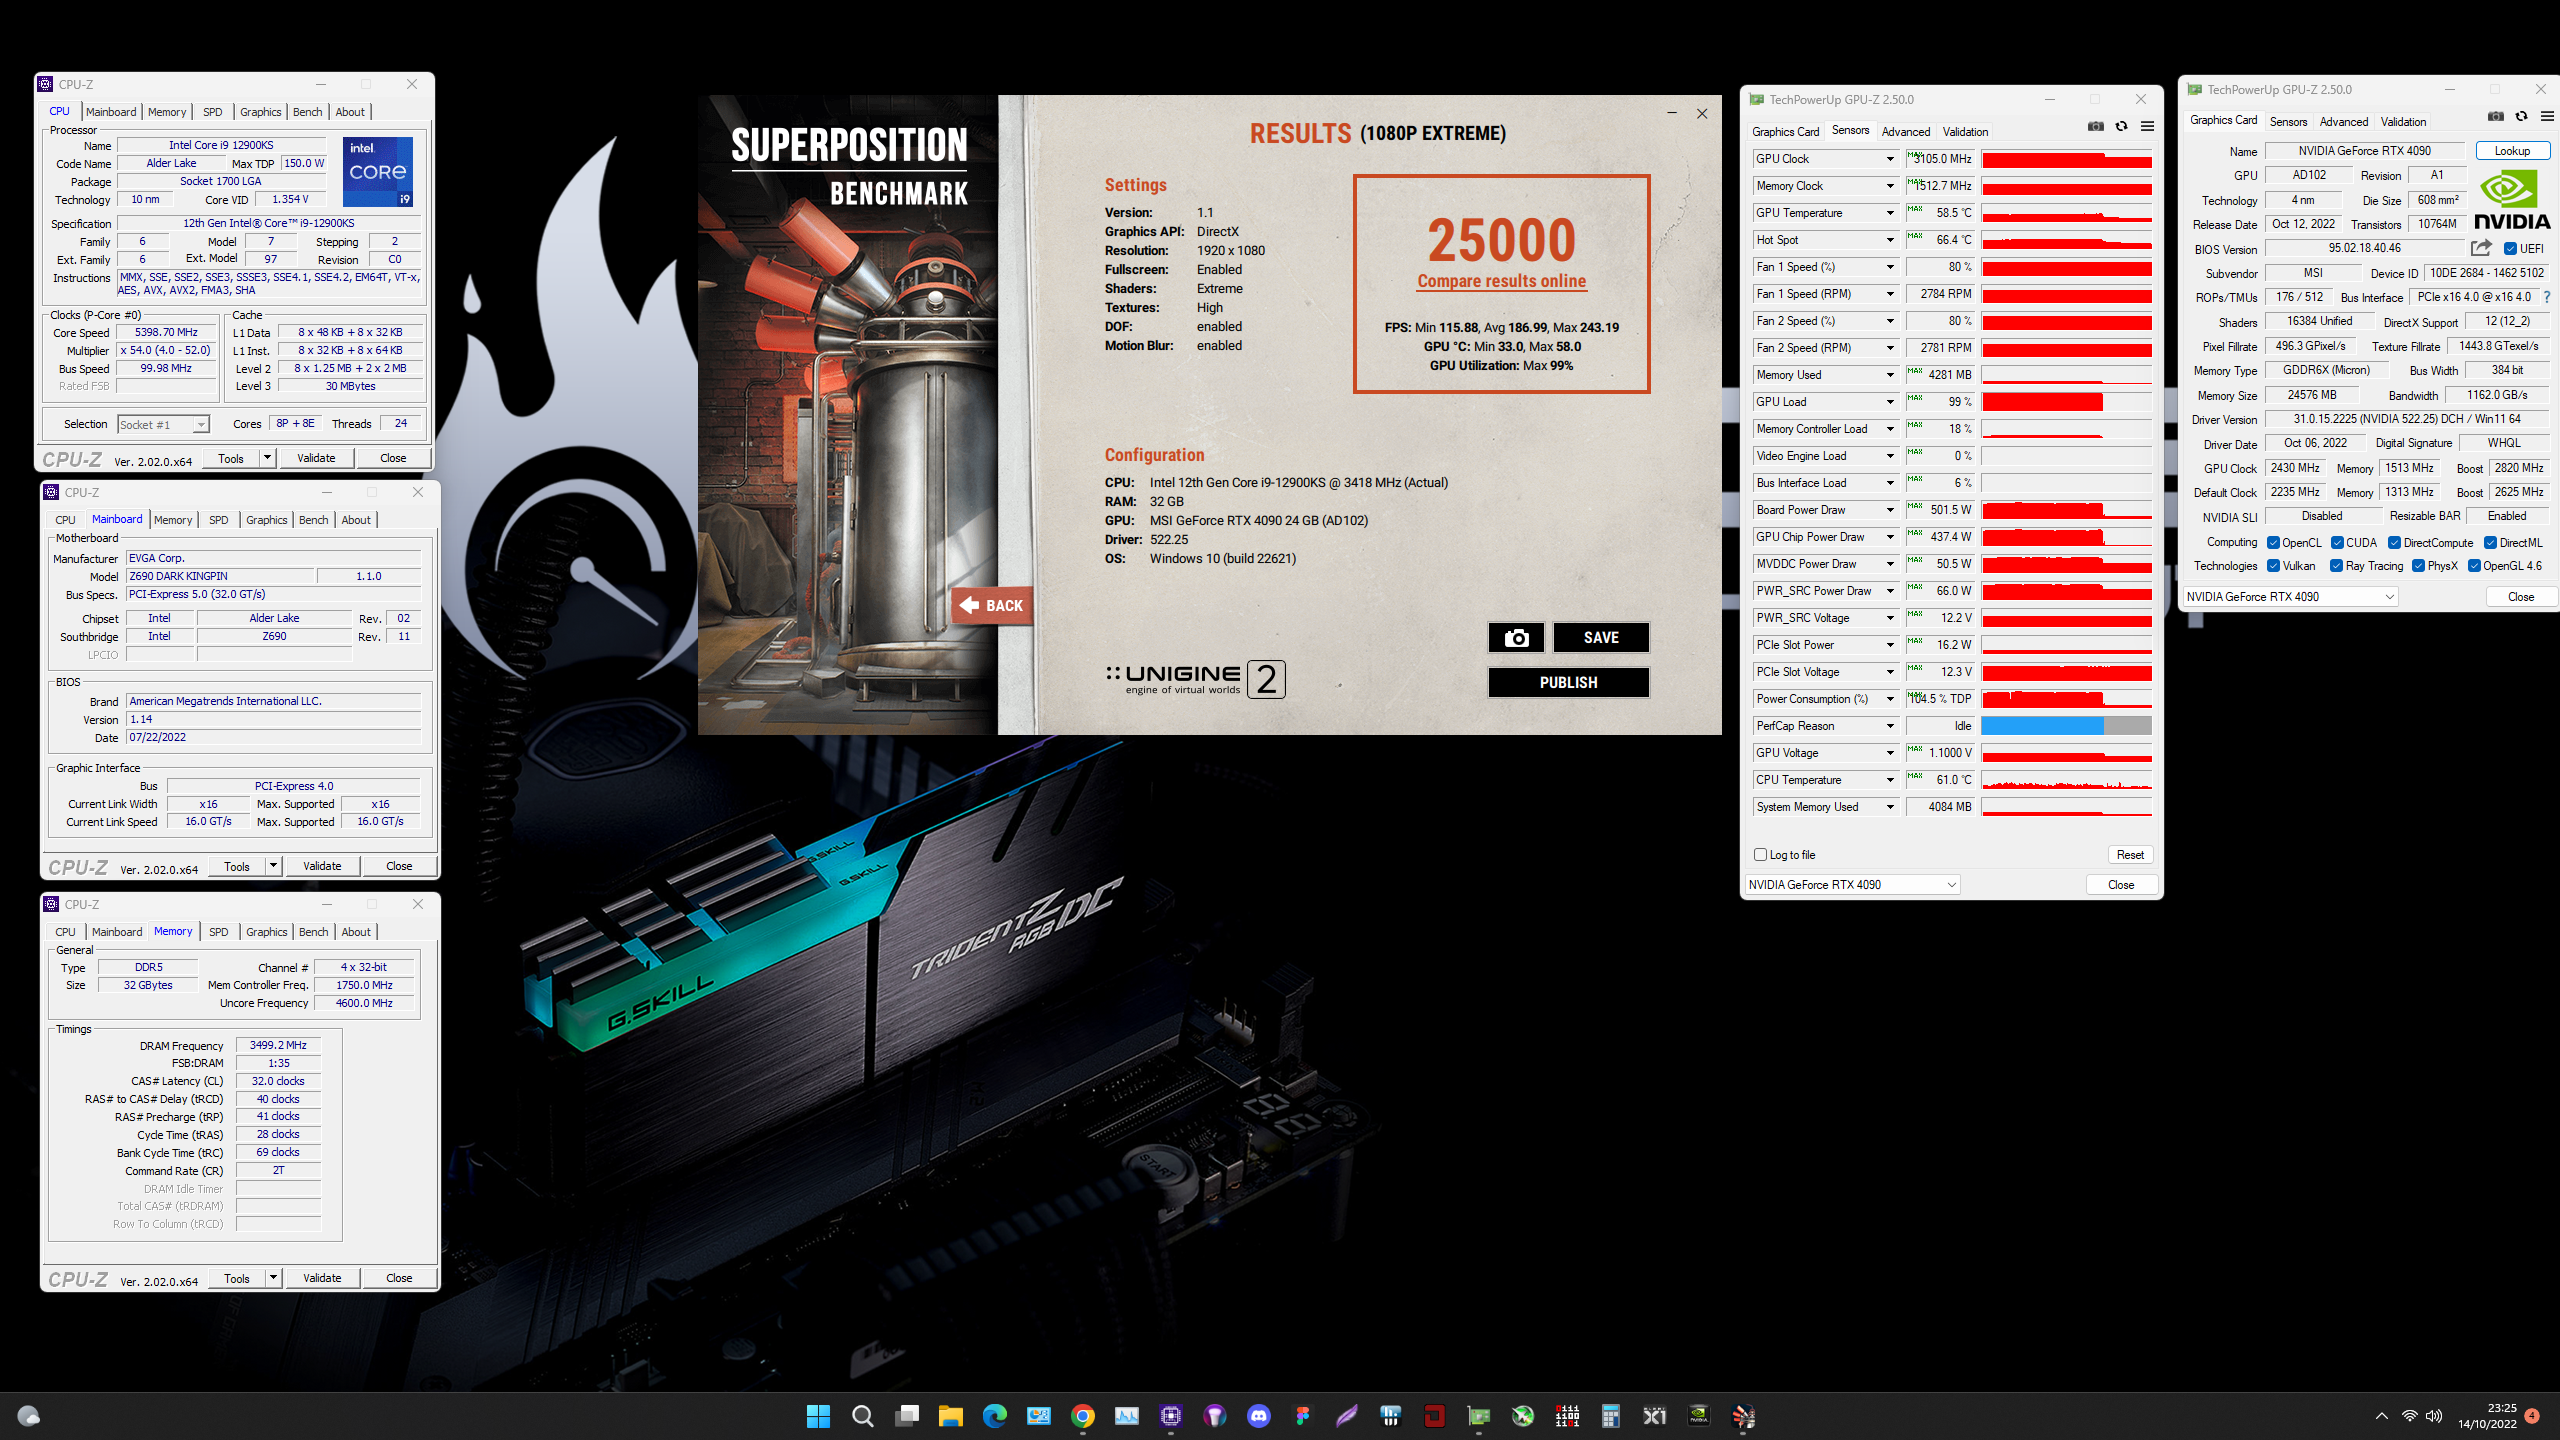Open the PerfCap Reason sensor dropdown

tap(1890, 726)
